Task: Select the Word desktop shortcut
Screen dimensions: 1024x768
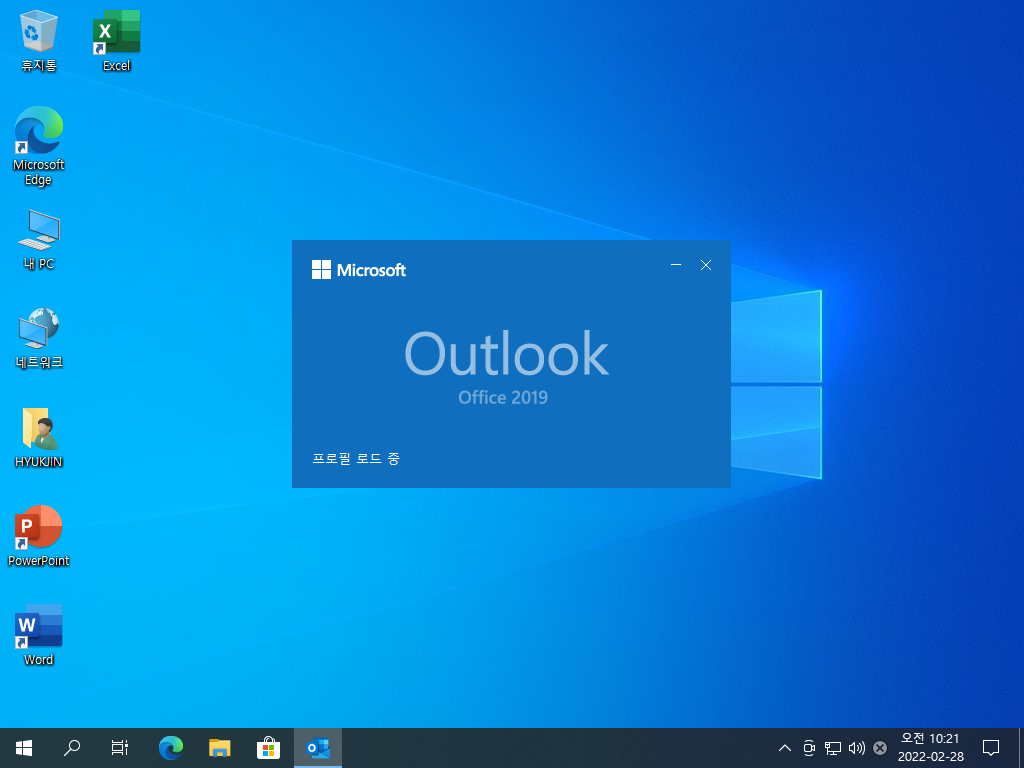Action: (39, 635)
